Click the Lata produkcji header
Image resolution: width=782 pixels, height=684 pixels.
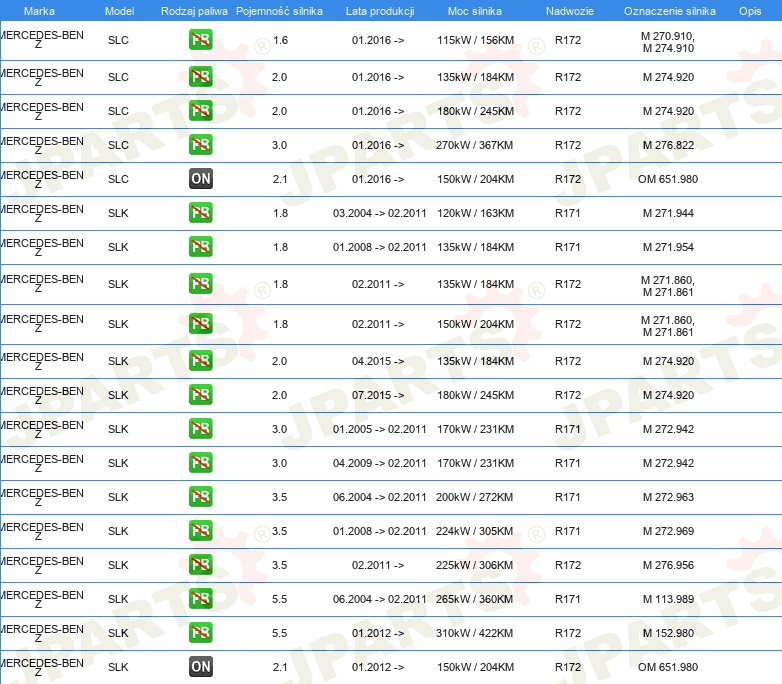[x=378, y=10]
